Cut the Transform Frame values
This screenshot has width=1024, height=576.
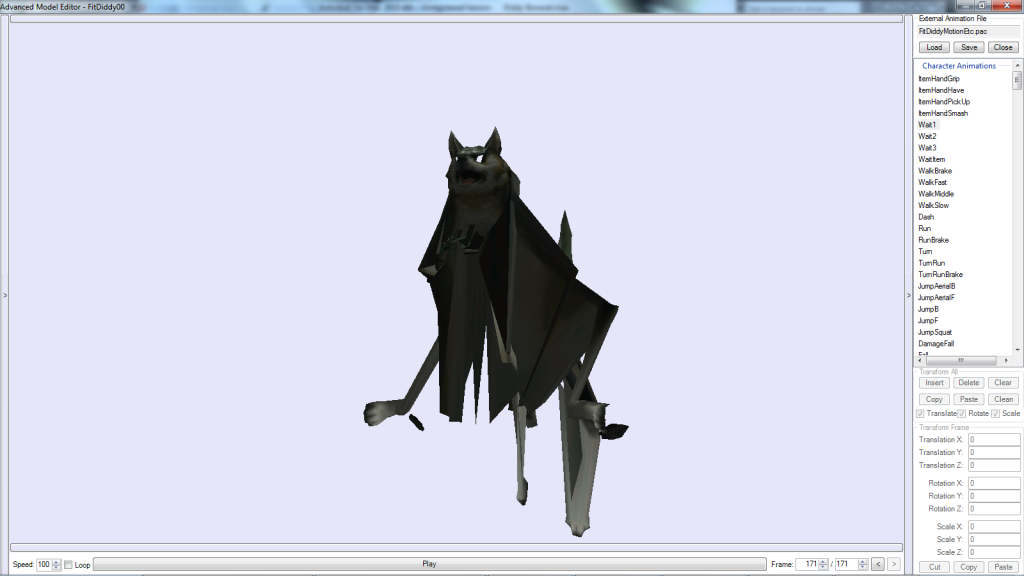pyautogui.click(x=934, y=567)
